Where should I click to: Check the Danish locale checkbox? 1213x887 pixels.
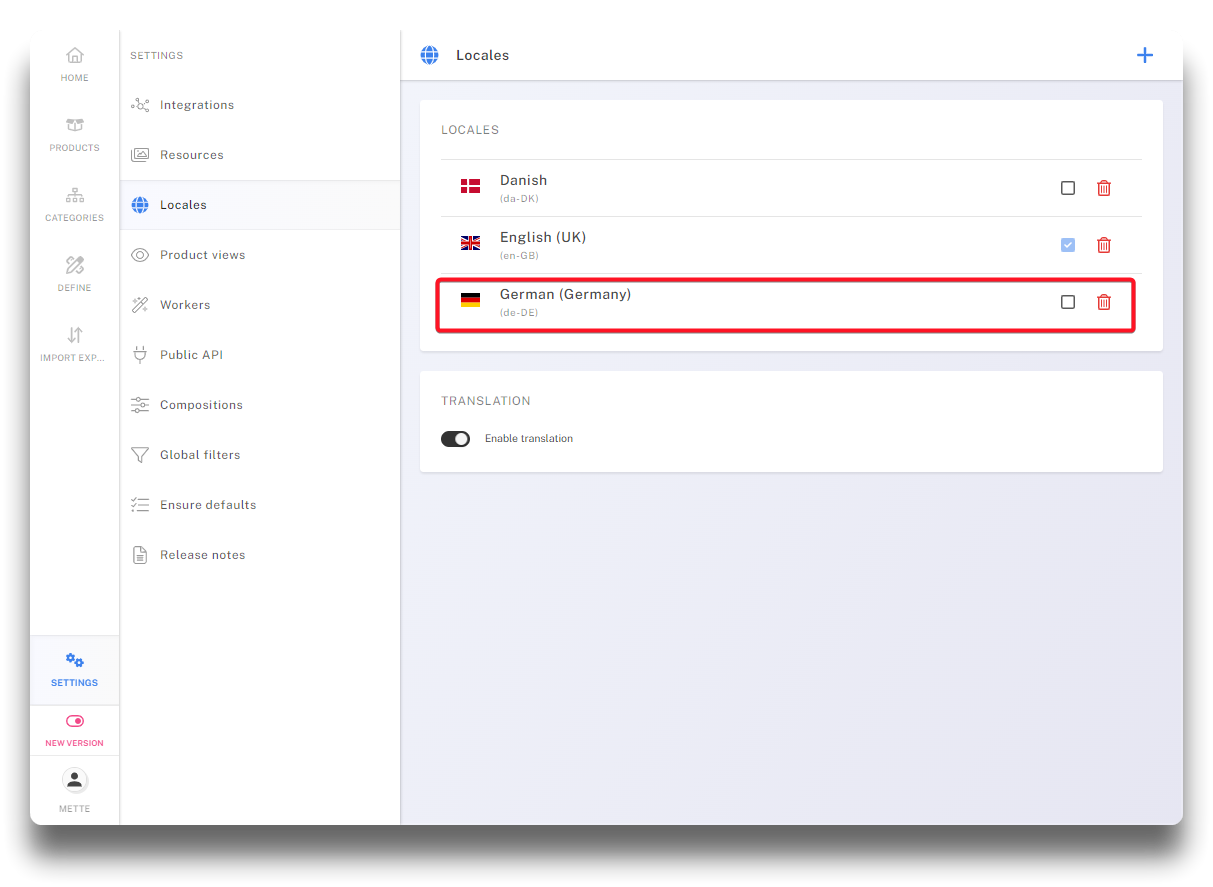coord(1068,188)
